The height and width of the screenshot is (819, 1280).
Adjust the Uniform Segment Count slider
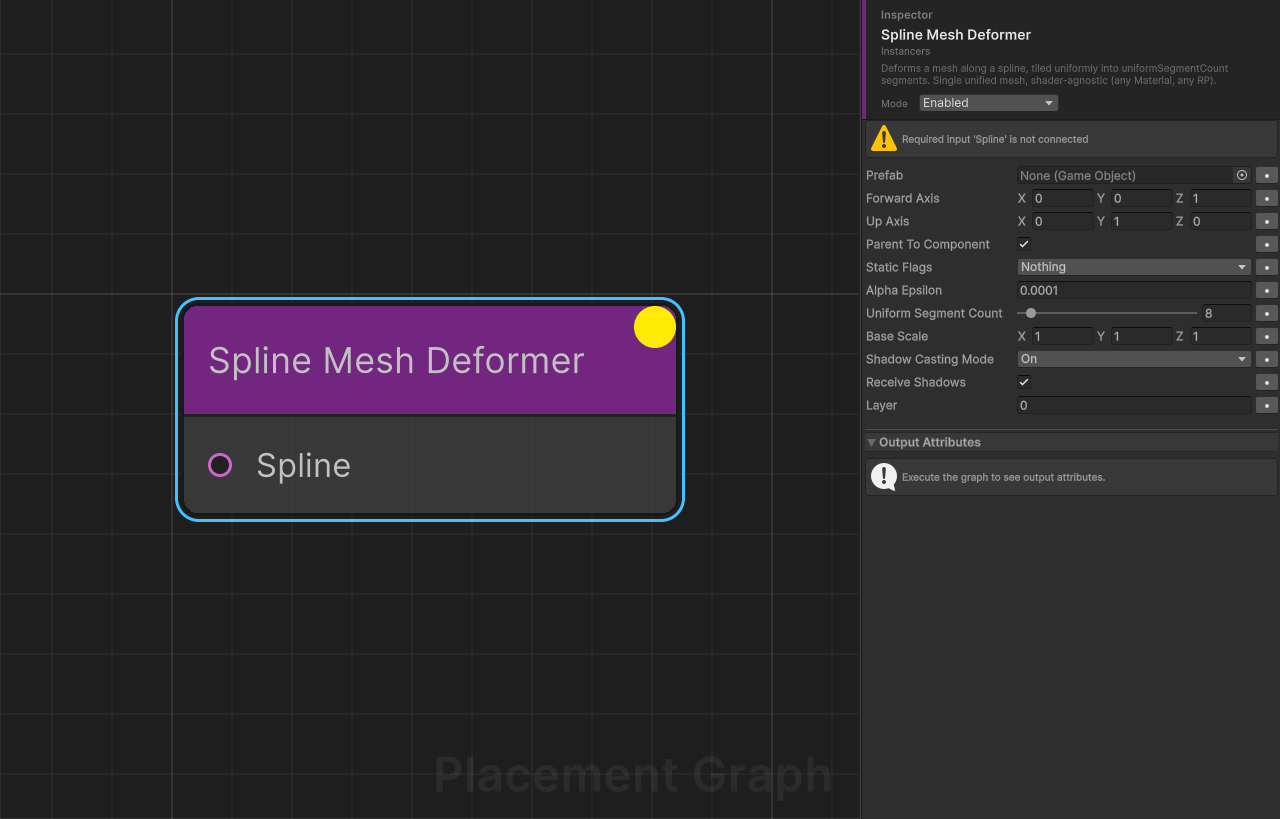1107,313
